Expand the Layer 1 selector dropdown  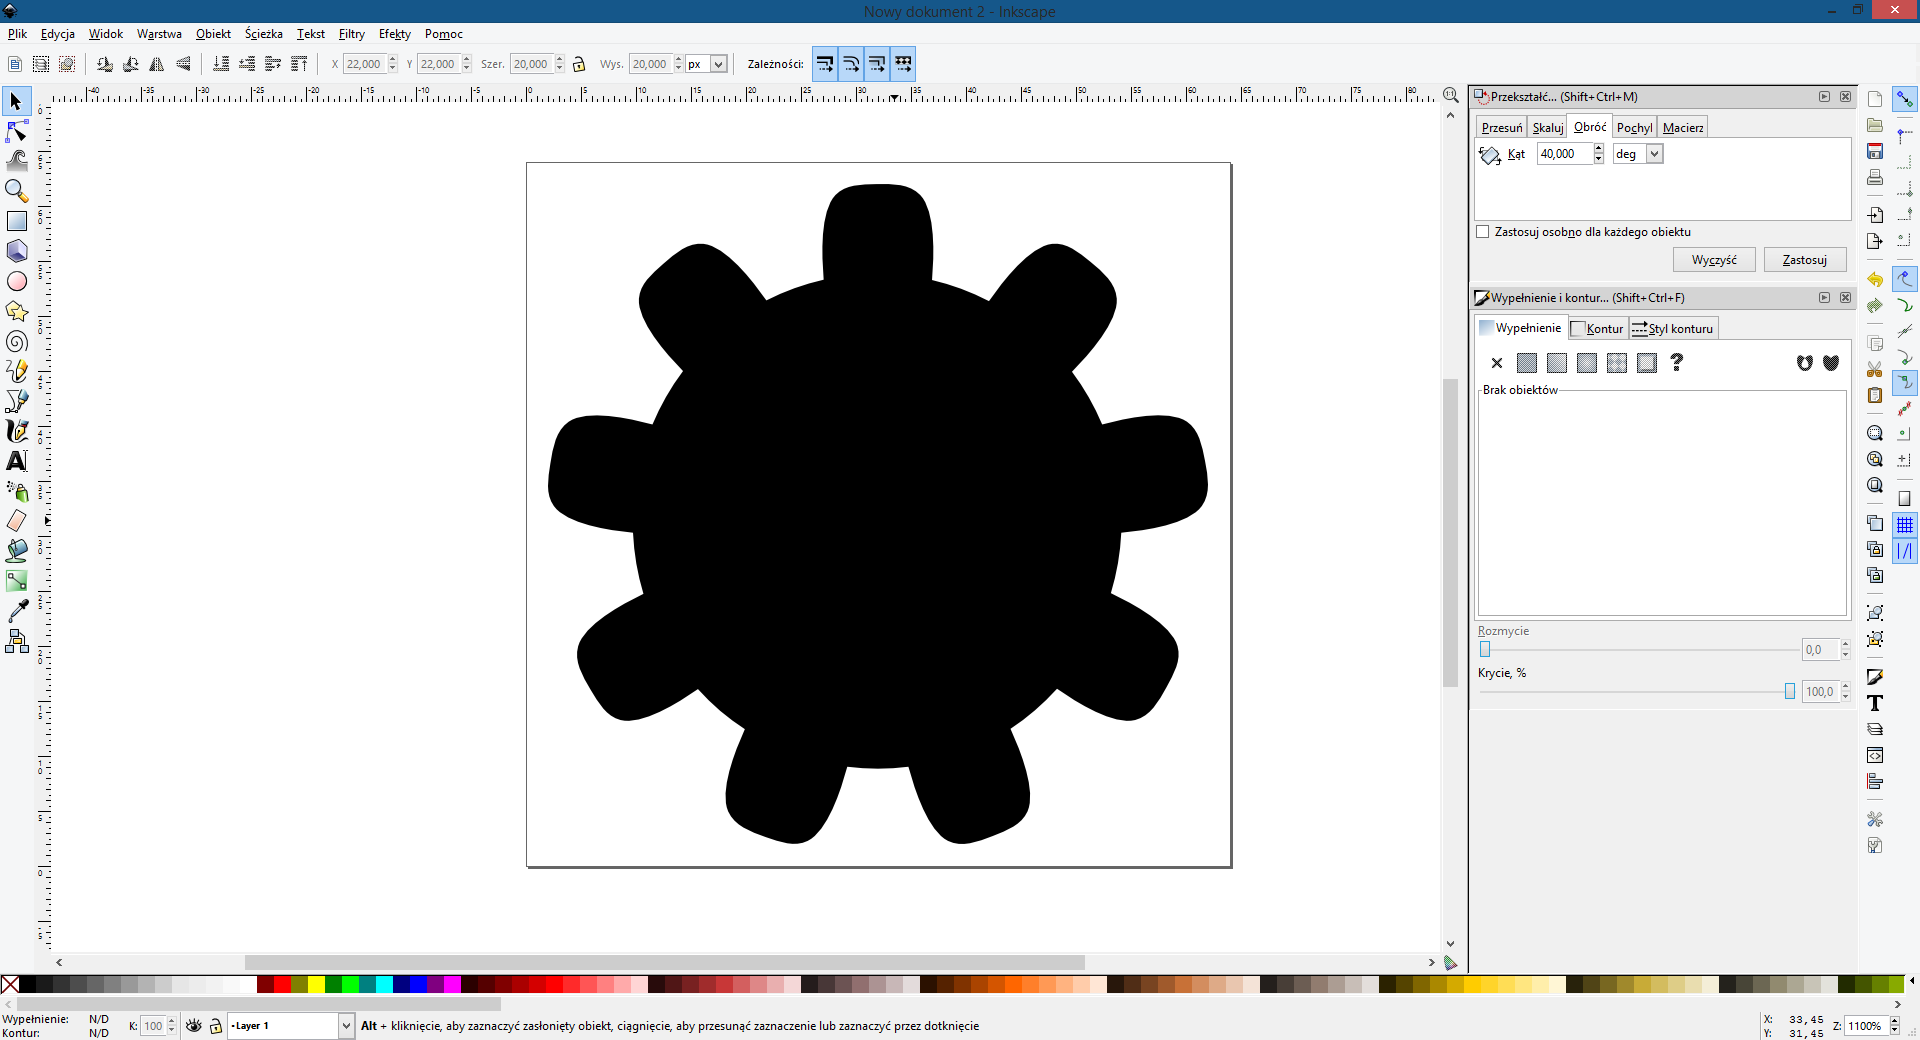point(346,1026)
